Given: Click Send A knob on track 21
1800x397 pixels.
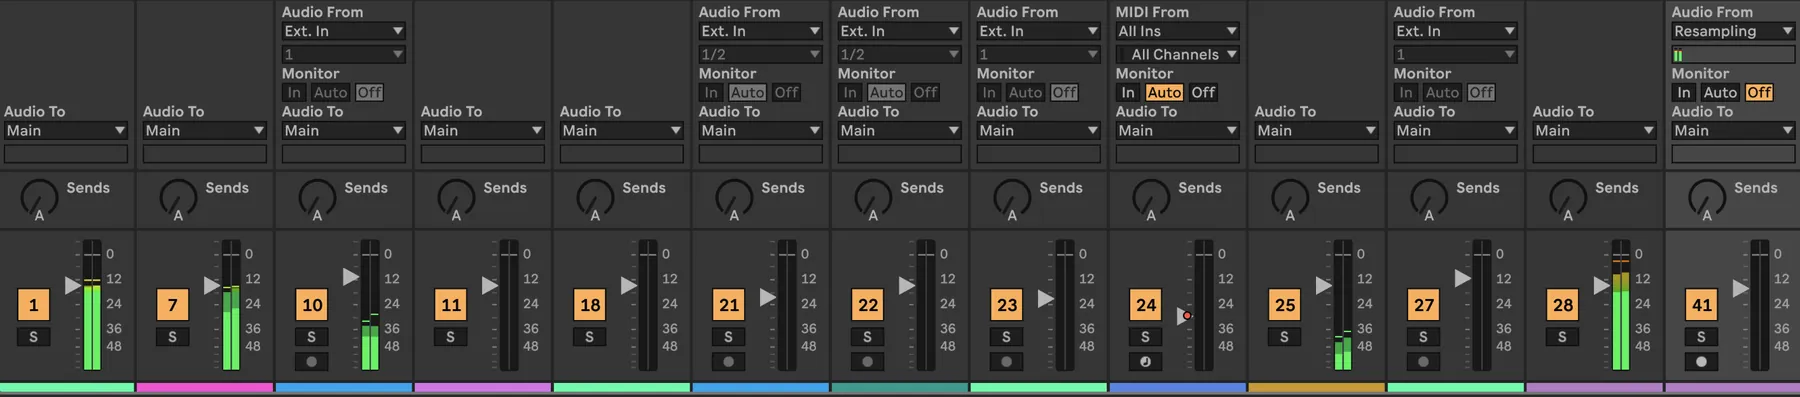Looking at the screenshot, I should point(734,198).
